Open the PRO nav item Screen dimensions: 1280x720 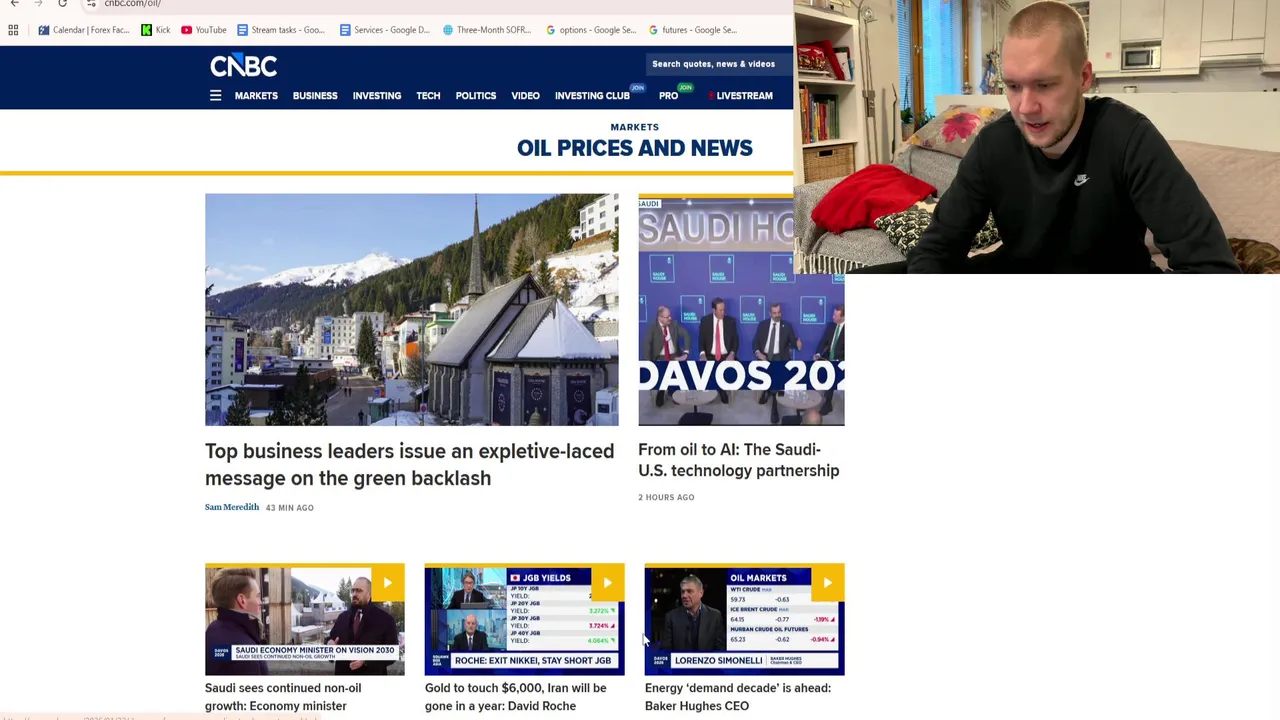668,96
